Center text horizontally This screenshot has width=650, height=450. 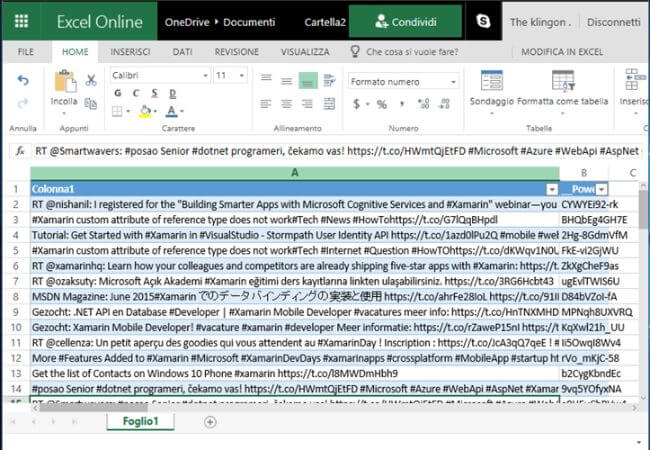click(x=286, y=104)
